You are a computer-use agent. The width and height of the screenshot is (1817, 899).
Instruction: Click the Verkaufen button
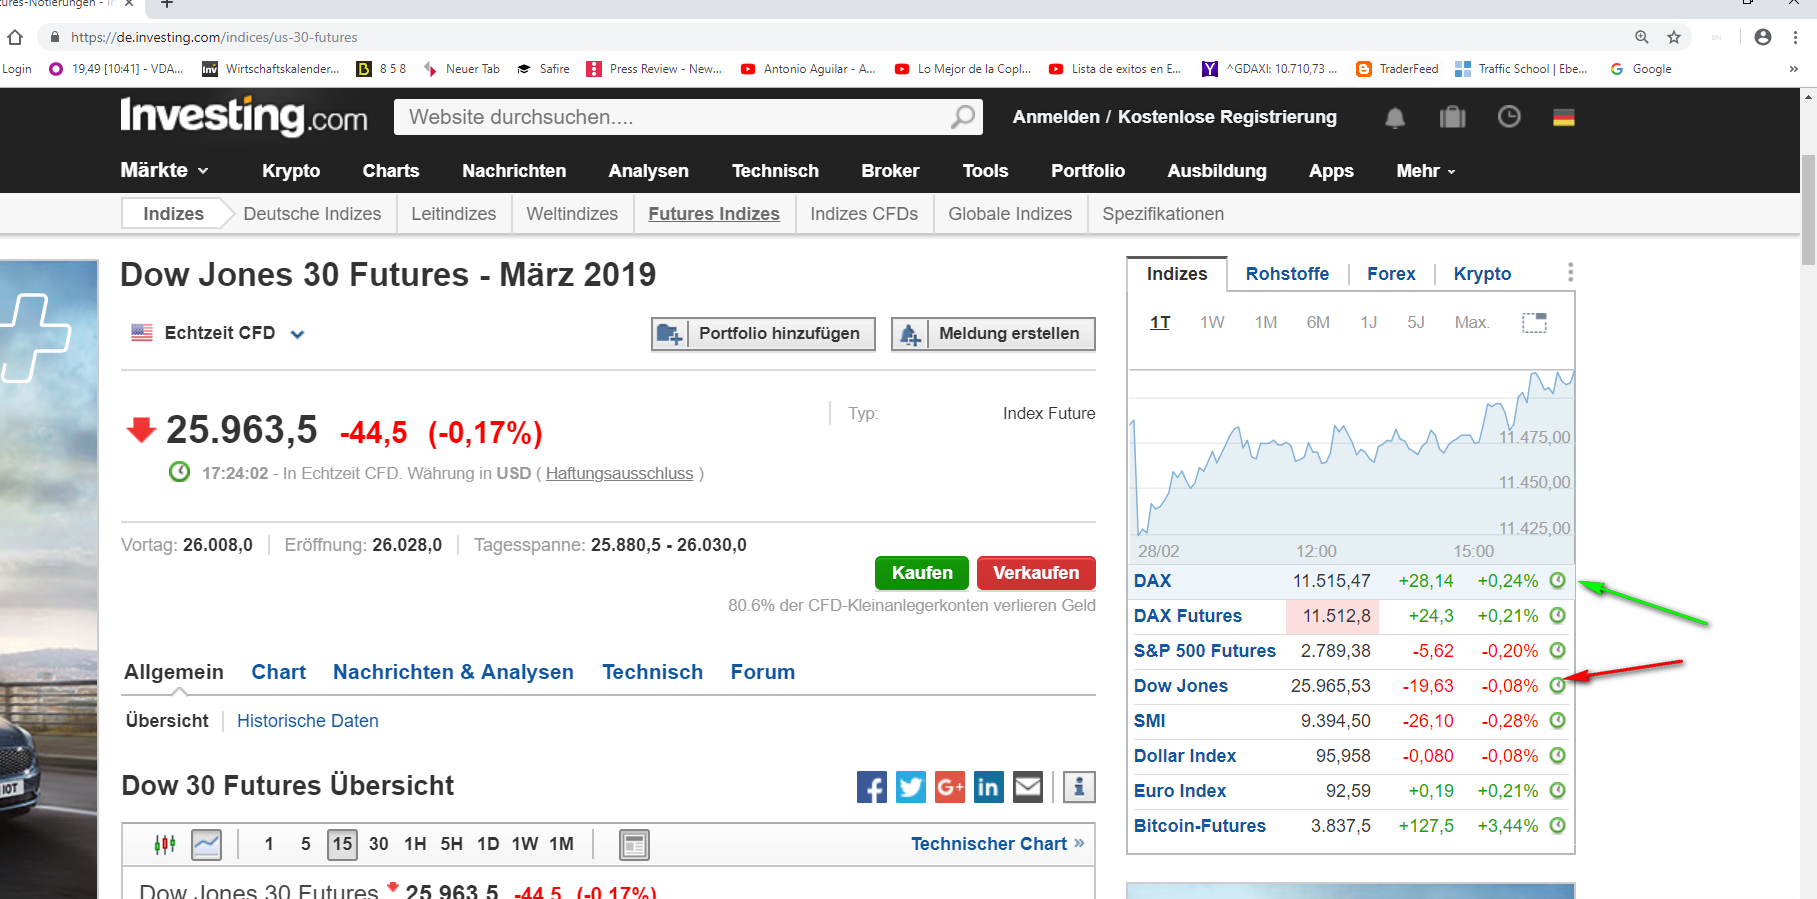point(1036,573)
